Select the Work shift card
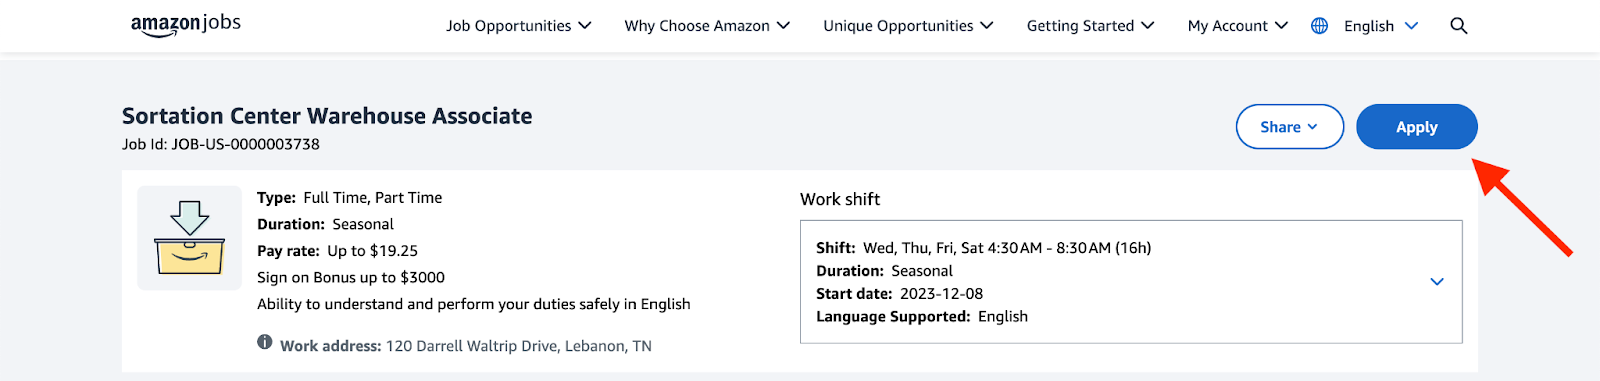The height and width of the screenshot is (381, 1600). [x=1131, y=282]
